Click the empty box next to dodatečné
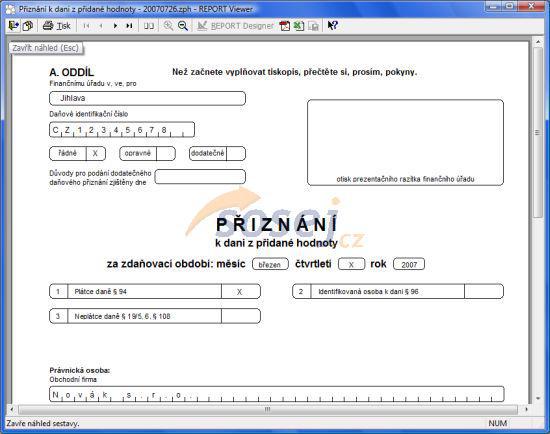The height and width of the screenshot is (434, 550). click(x=236, y=153)
